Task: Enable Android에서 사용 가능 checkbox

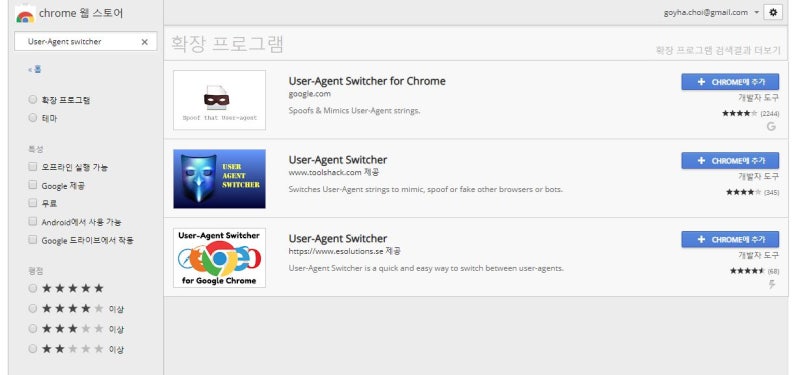Action: [33, 221]
